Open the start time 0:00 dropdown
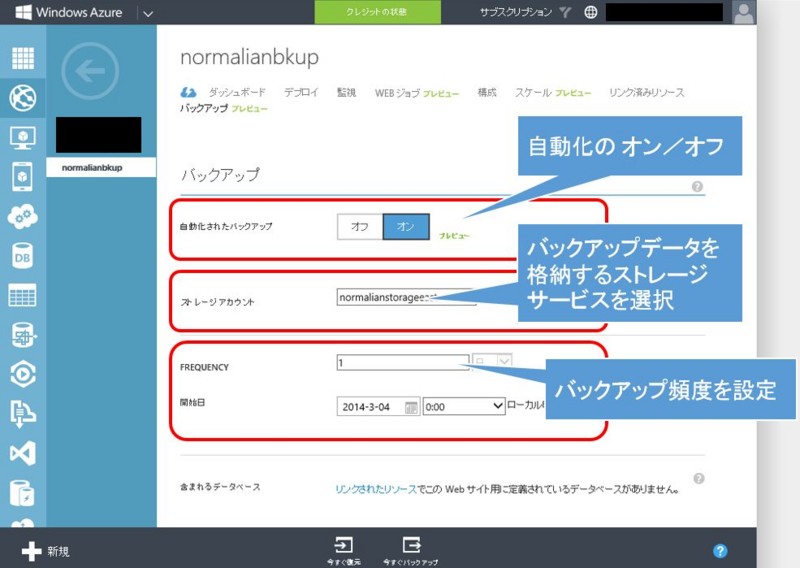The height and width of the screenshot is (568, 800). pyautogui.click(x=464, y=407)
